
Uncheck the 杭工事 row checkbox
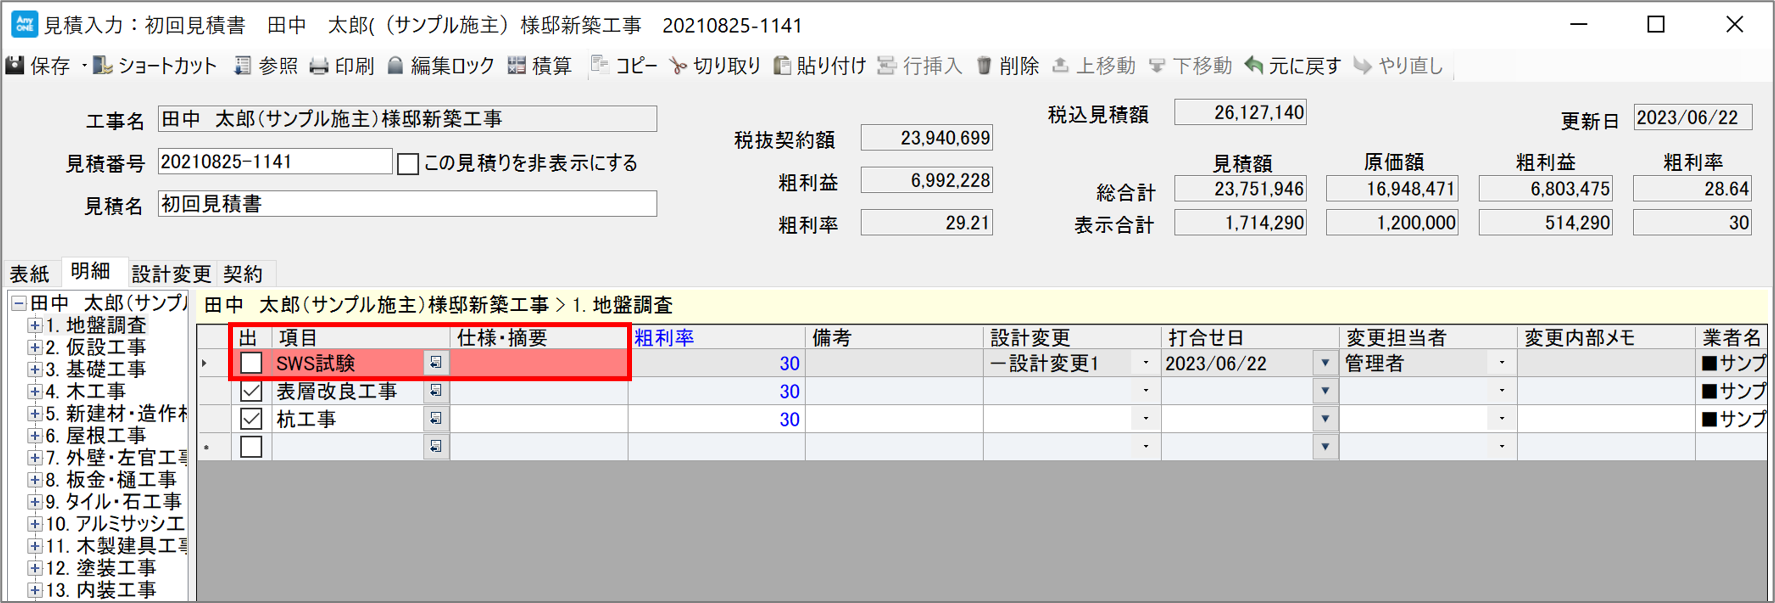click(251, 419)
